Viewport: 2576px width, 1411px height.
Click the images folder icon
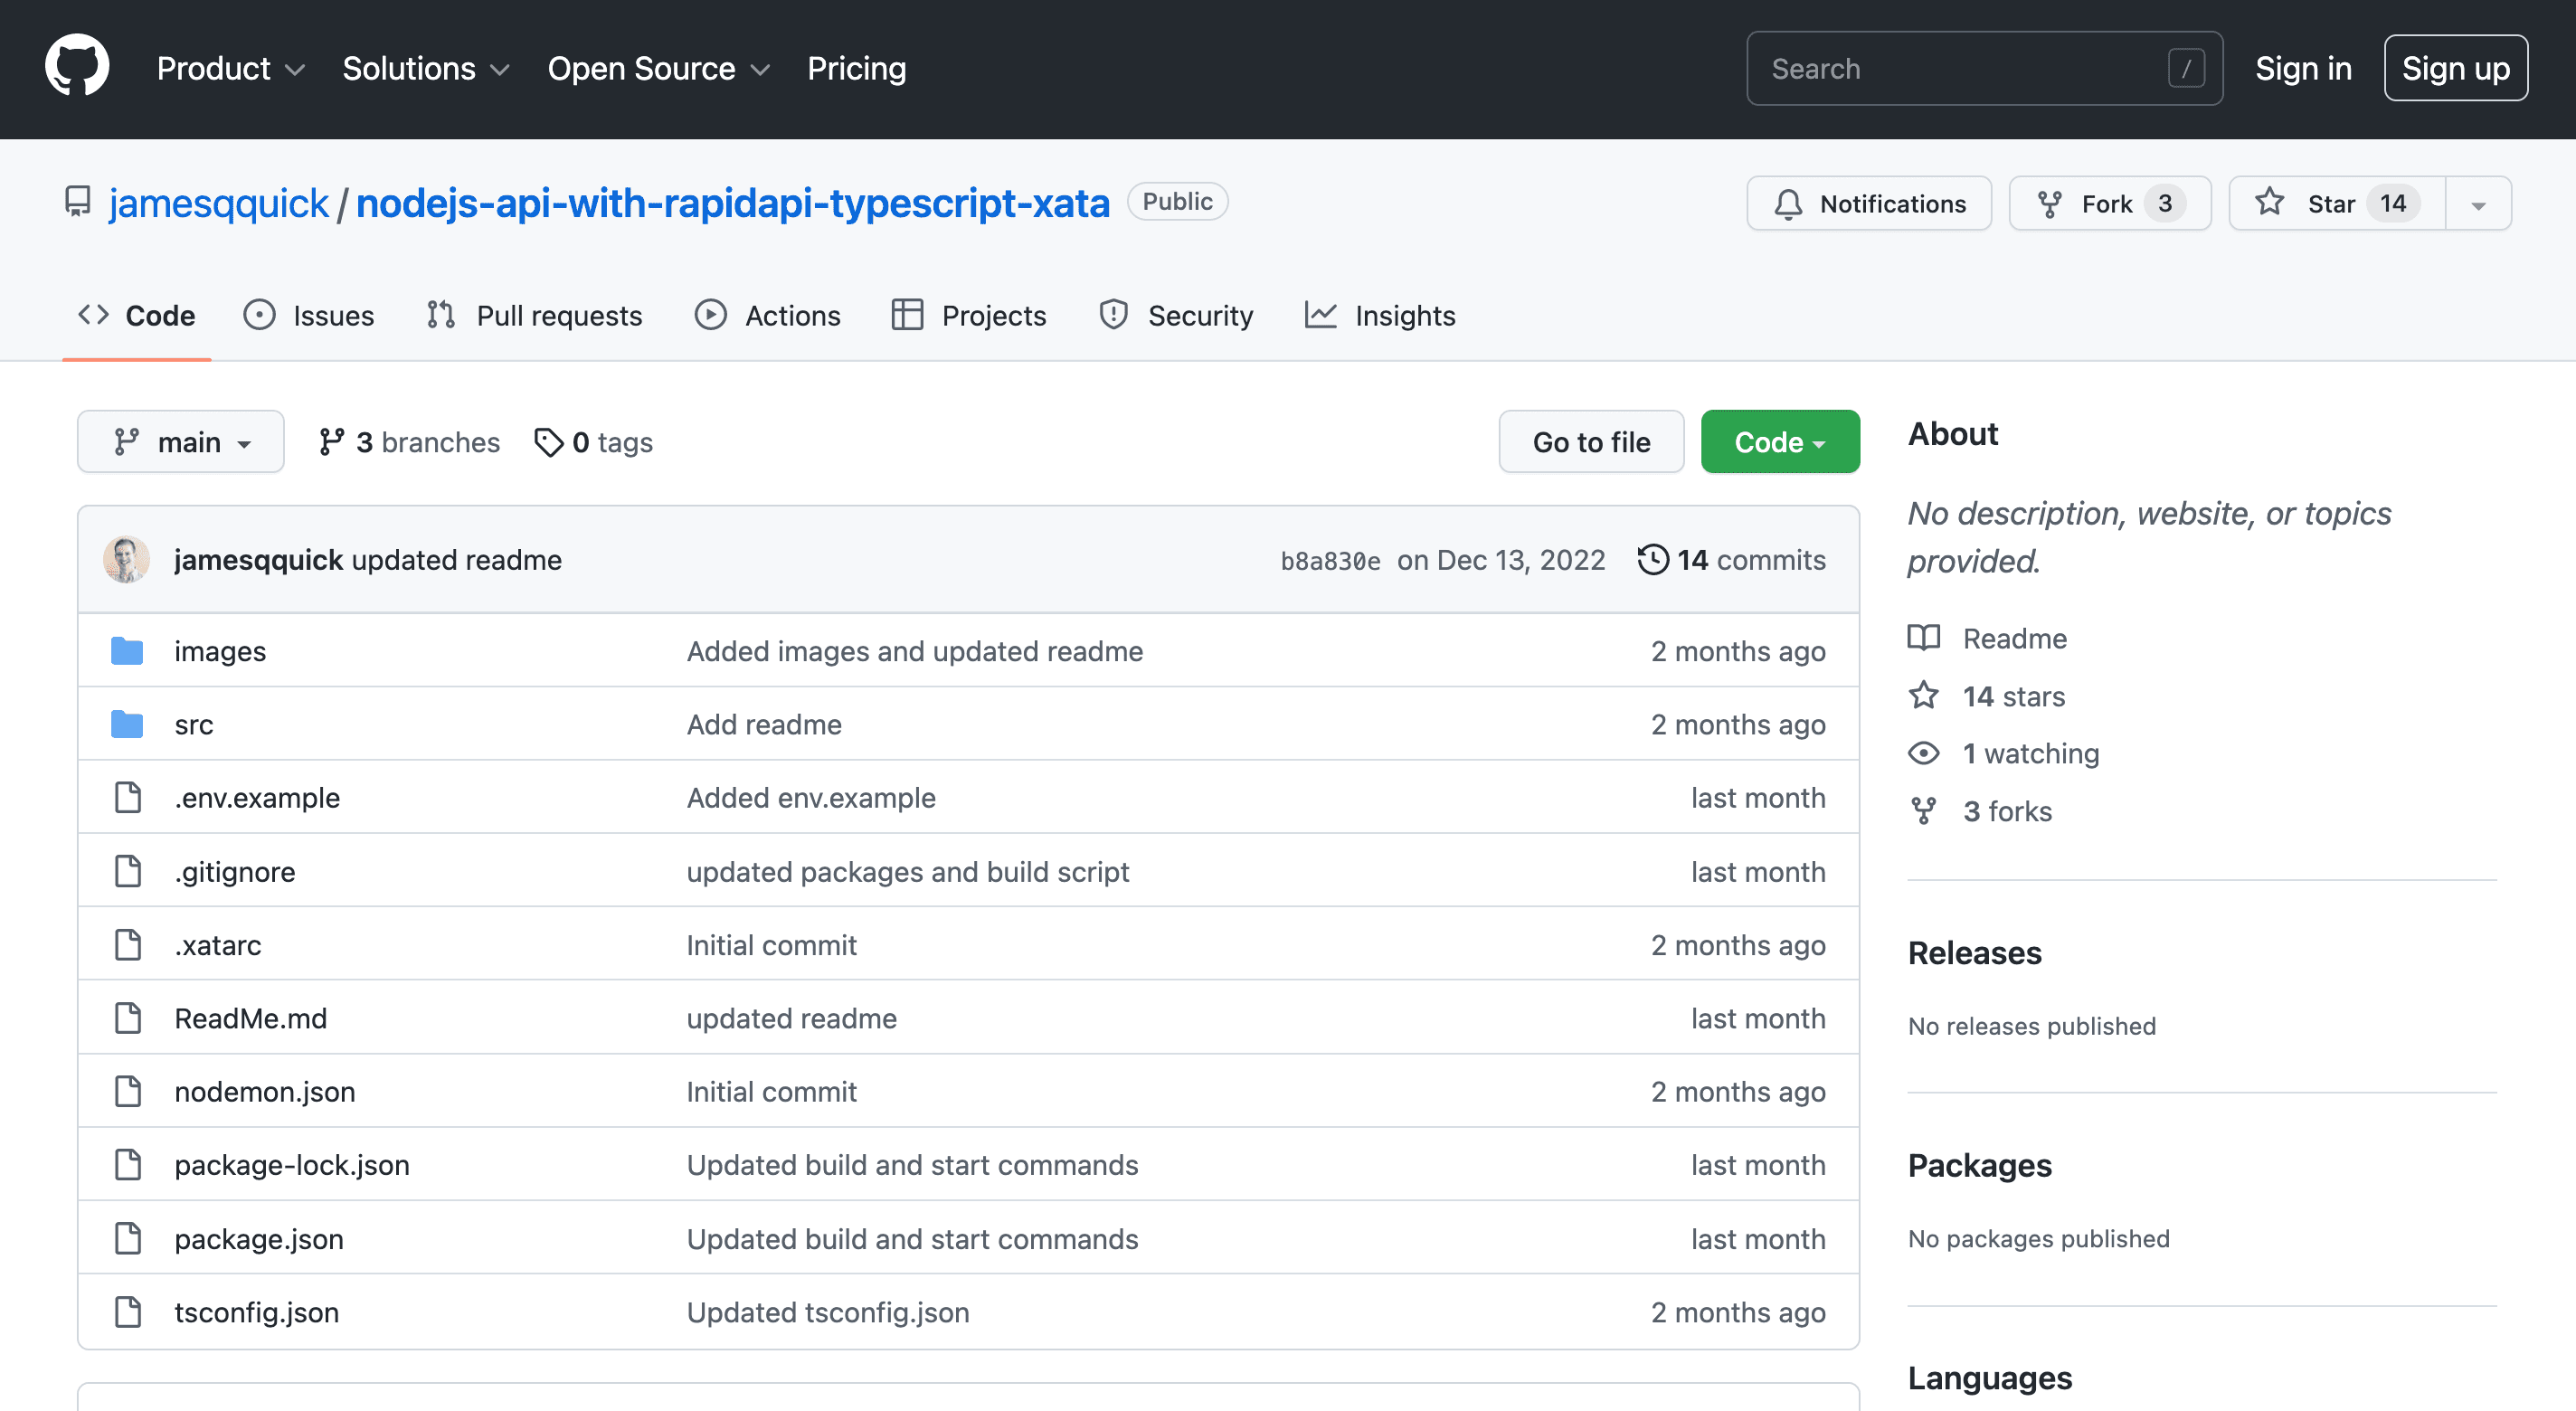(127, 651)
